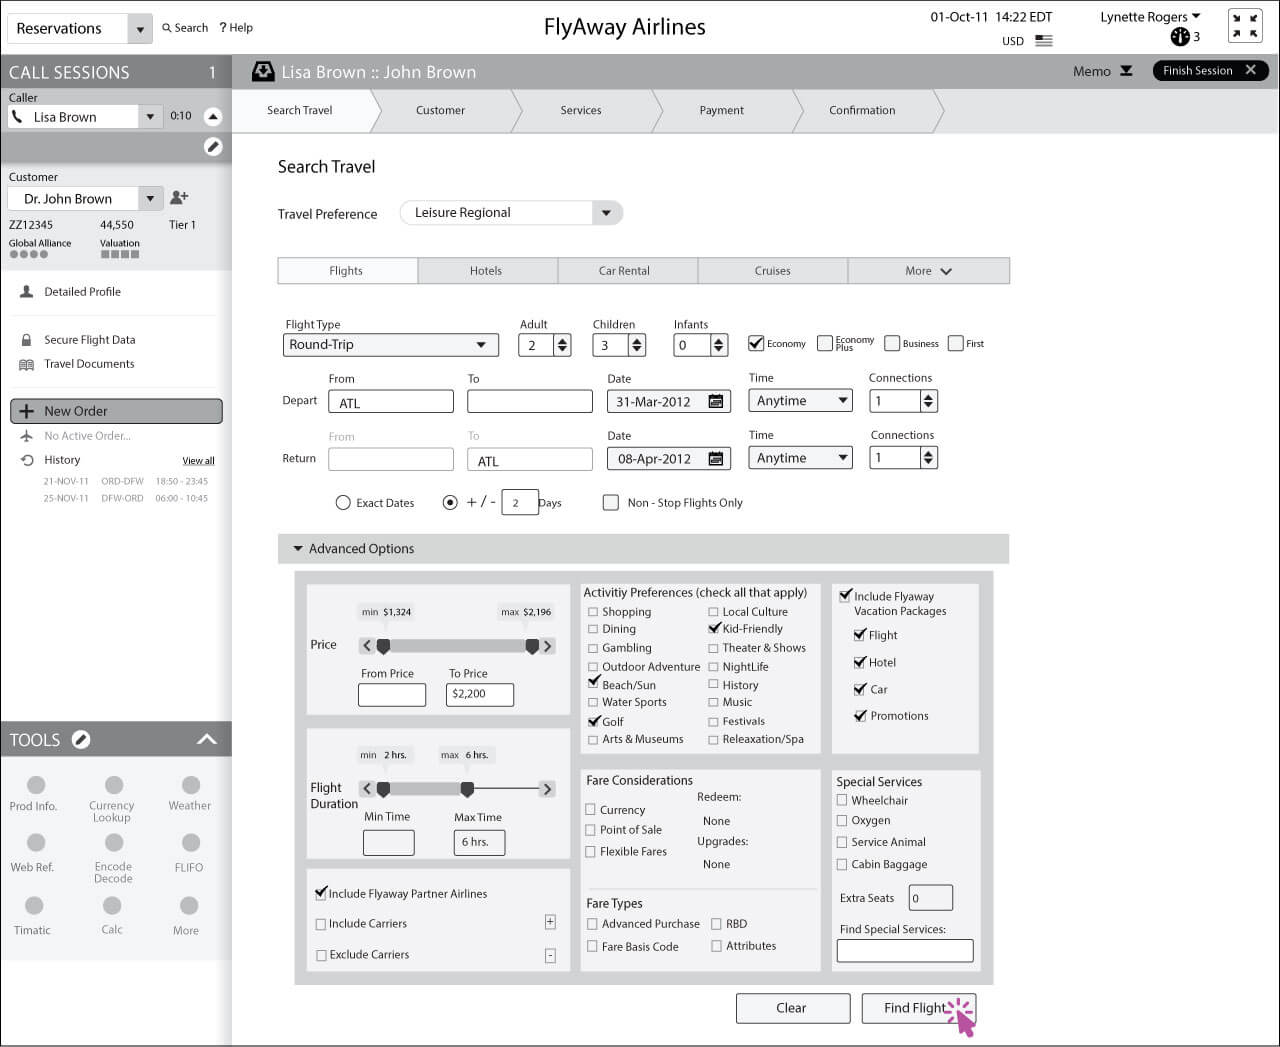Viewport: 1280px width, 1047px height.
Task: Open the Travel Preference dropdown
Action: click(606, 212)
